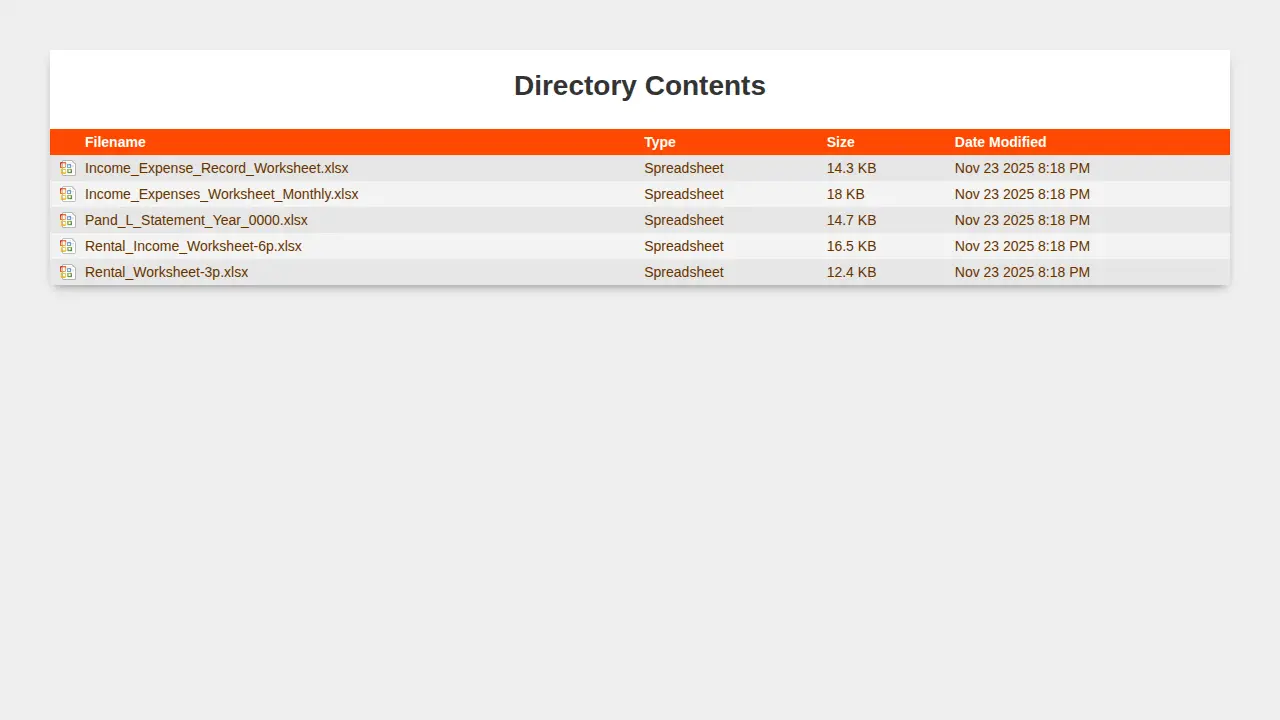
Task: Click the modified date of Rental_Income_Worksheet-6p.xlsx
Action: tap(1022, 246)
